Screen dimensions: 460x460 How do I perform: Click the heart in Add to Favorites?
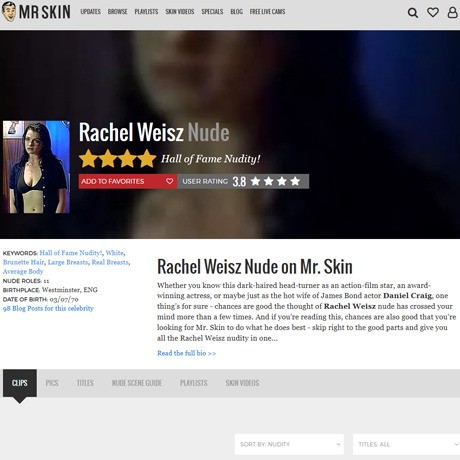(169, 181)
